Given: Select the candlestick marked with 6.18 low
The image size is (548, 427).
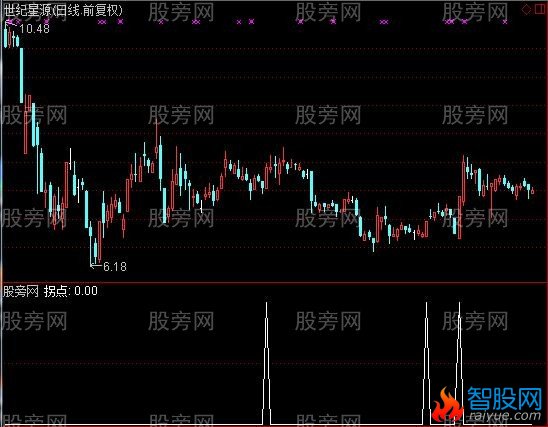Looking at the screenshot, I should 91,243.
